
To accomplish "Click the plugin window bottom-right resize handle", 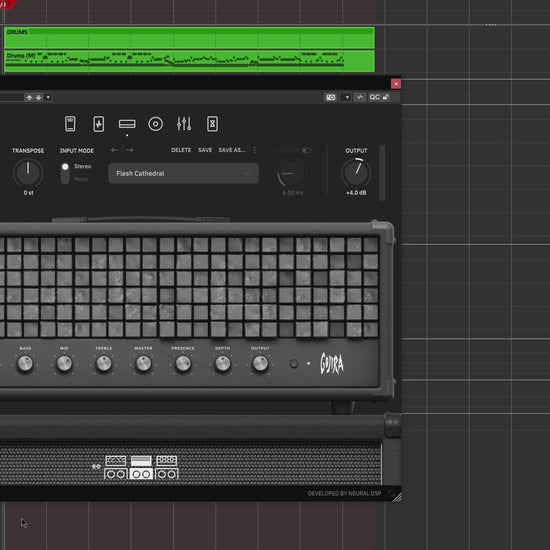I will click(x=397, y=497).
